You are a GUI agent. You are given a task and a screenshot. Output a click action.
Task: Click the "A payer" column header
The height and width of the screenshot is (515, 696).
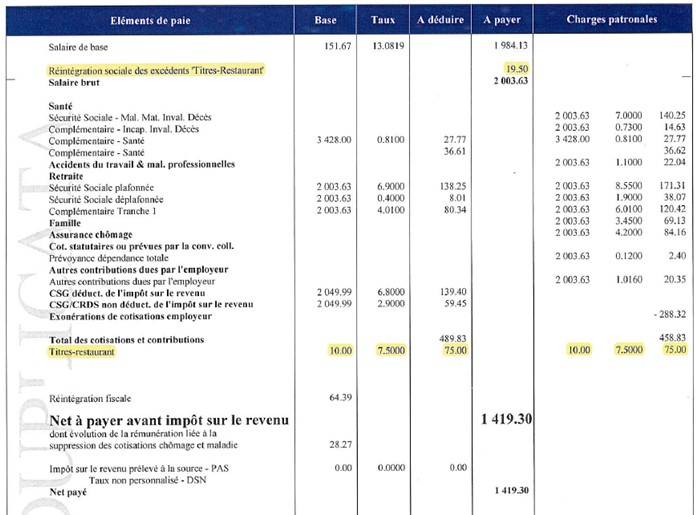502,20
